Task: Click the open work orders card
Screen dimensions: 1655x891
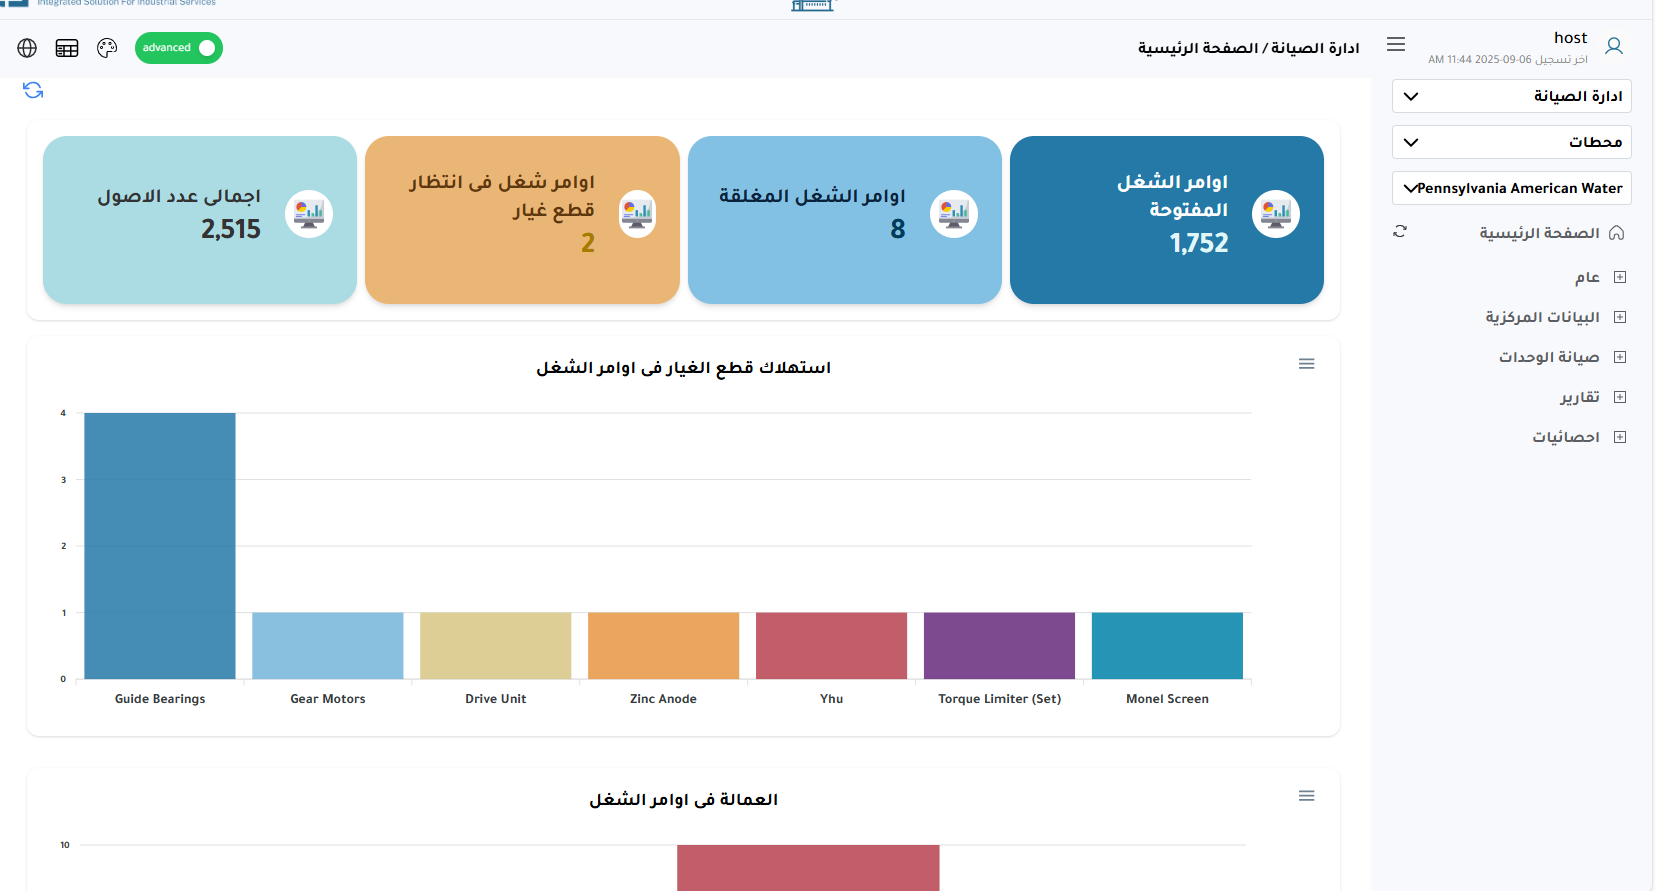Action: coord(1166,220)
